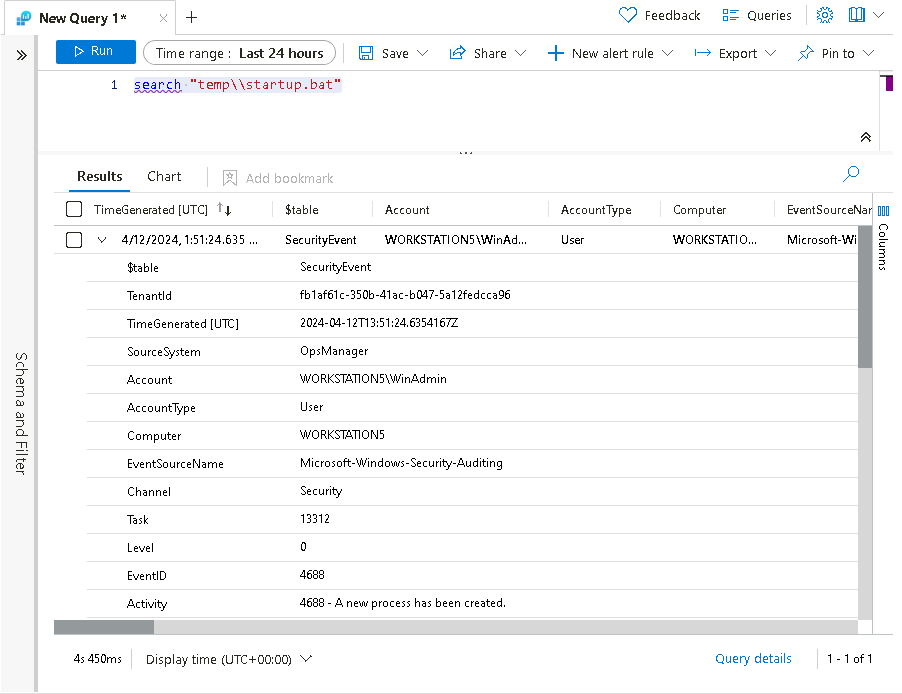902x694 pixels.
Task: Sort by TimeGenerated arrows icon
Action: 224,209
